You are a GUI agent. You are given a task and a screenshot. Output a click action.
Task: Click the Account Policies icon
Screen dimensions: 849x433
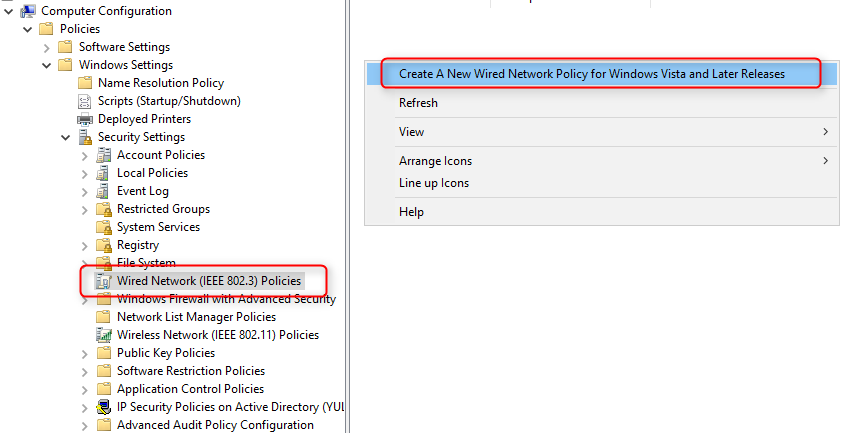[x=103, y=155]
